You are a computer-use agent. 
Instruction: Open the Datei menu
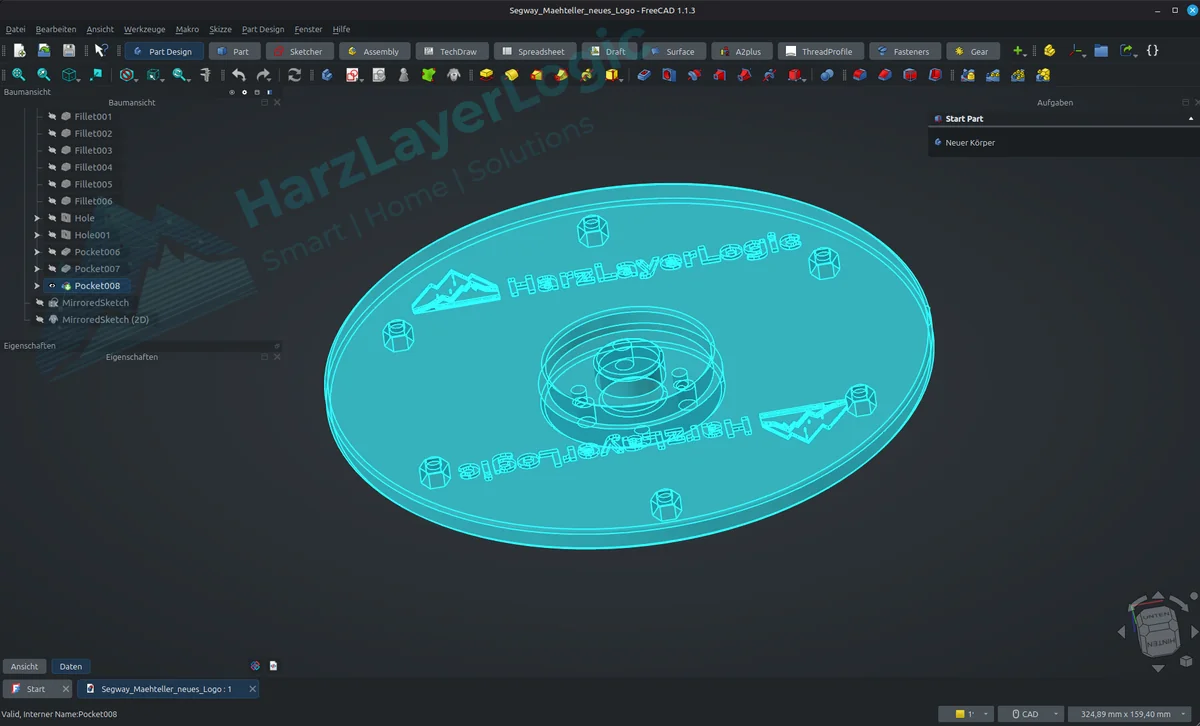[x=16, y=30]
